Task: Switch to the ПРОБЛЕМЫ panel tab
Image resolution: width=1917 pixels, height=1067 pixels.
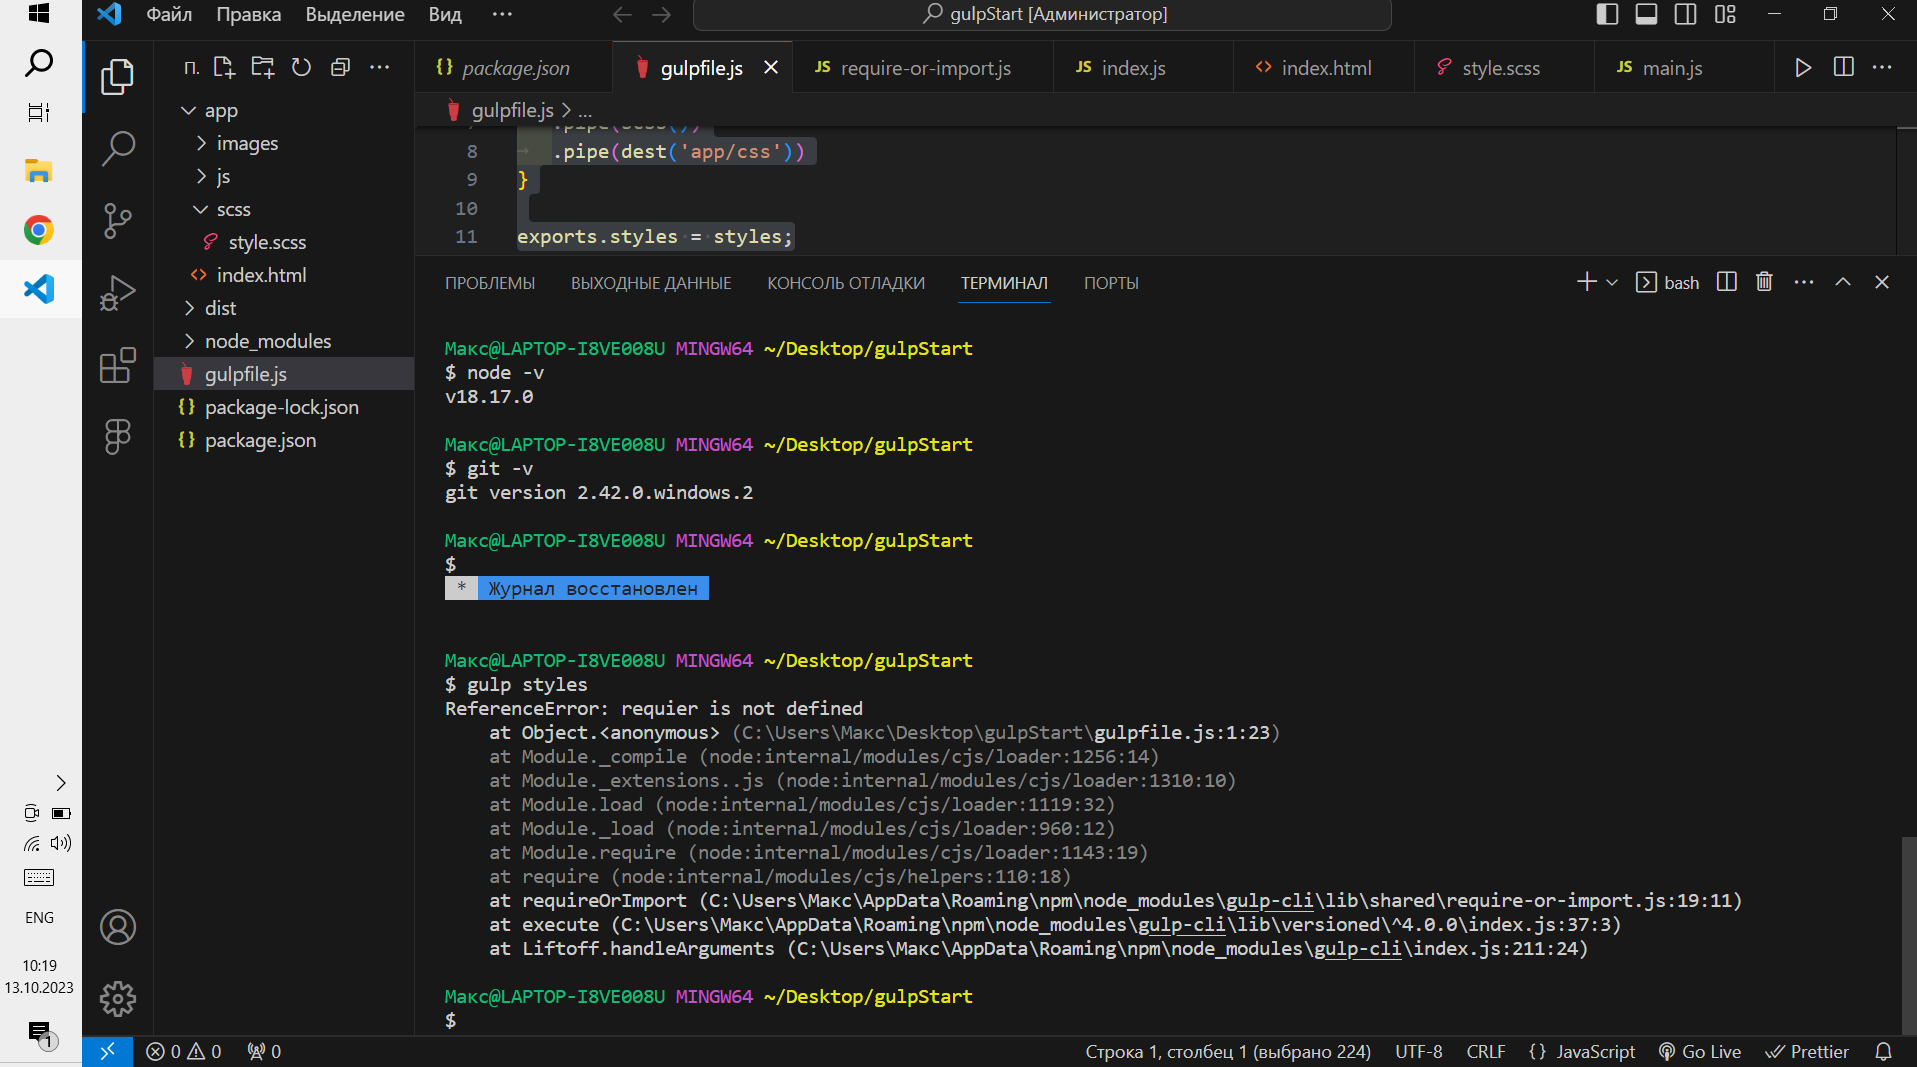Action: 490,283
